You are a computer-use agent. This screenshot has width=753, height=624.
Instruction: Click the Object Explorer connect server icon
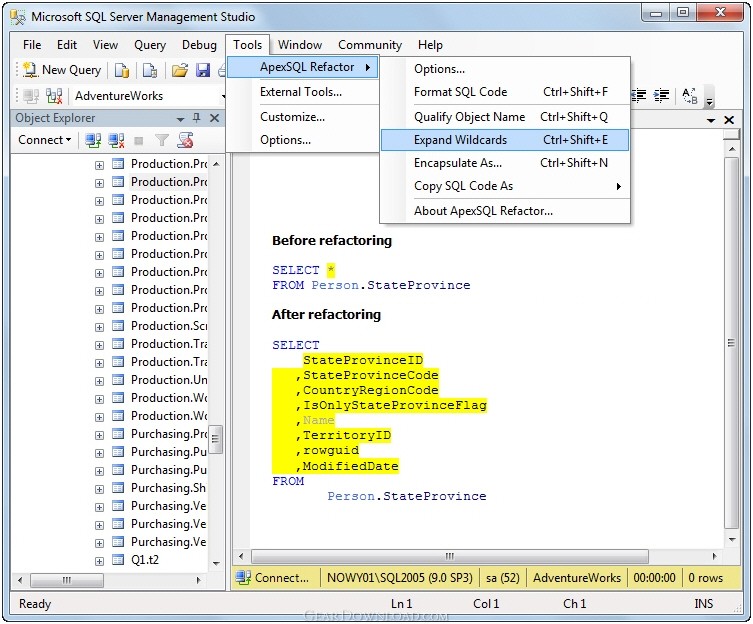(93, 140)
